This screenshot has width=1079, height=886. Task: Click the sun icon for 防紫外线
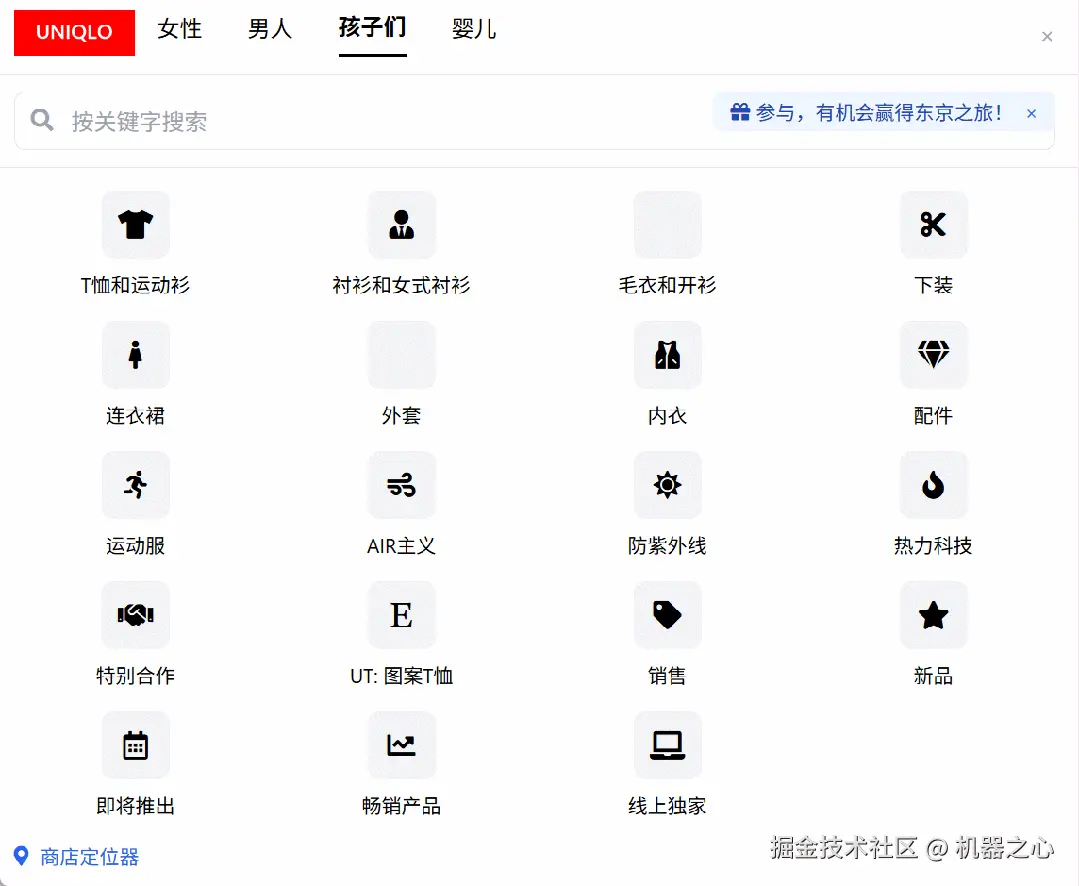coord(667,485)
